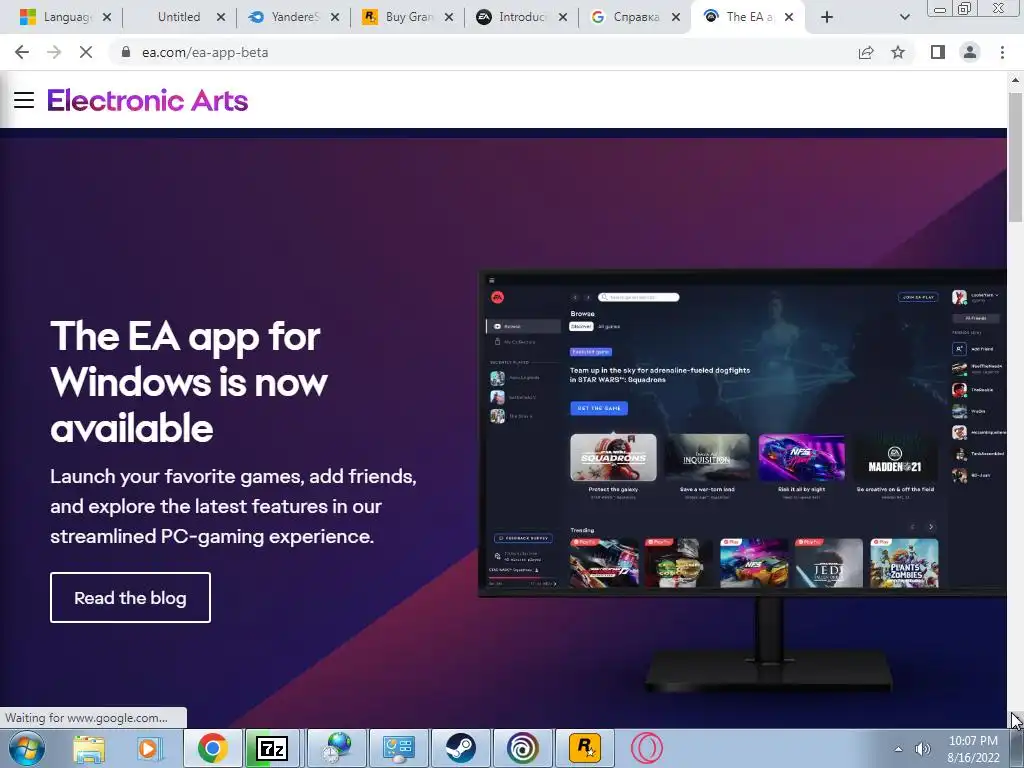Open a new browser tab
The width and height of the screenshot is (1024, 768).
click(827, 17)
